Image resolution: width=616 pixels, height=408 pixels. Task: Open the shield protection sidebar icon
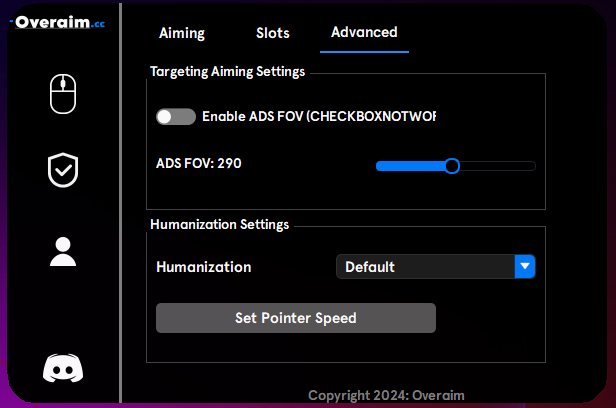pyautogui.click(x=63, y=170)
